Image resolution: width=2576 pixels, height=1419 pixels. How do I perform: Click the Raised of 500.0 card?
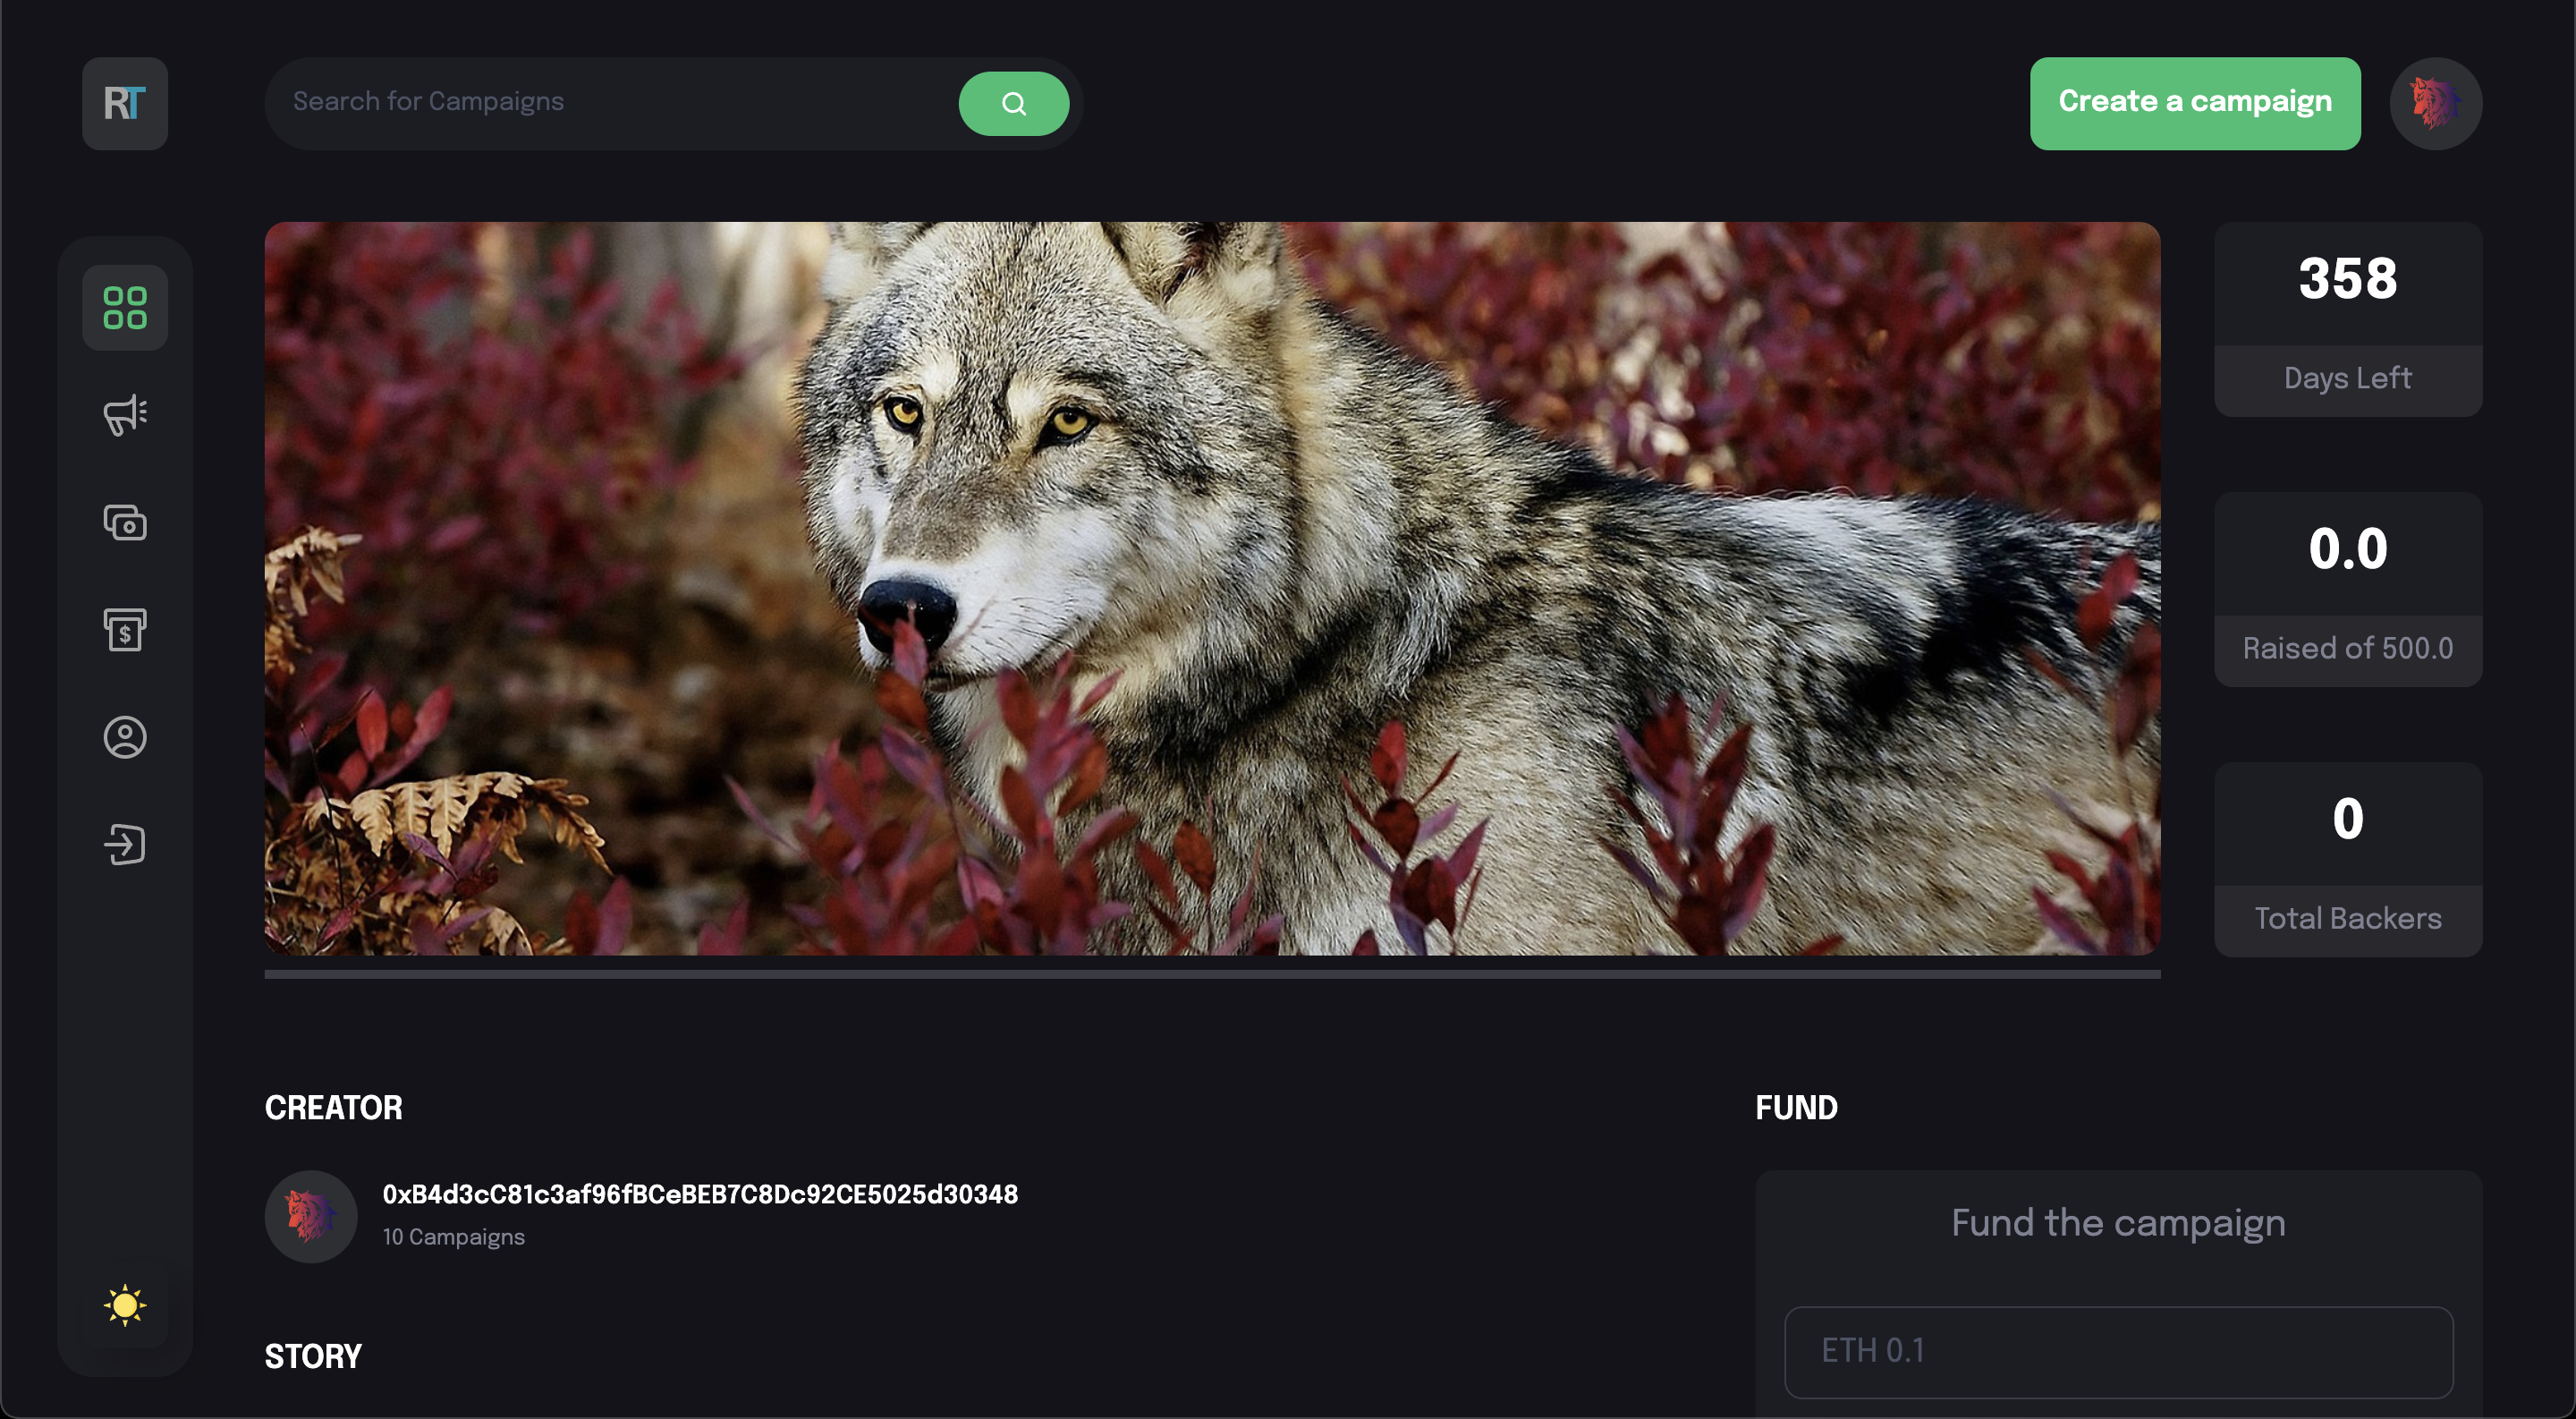(x=2347, y=589)
